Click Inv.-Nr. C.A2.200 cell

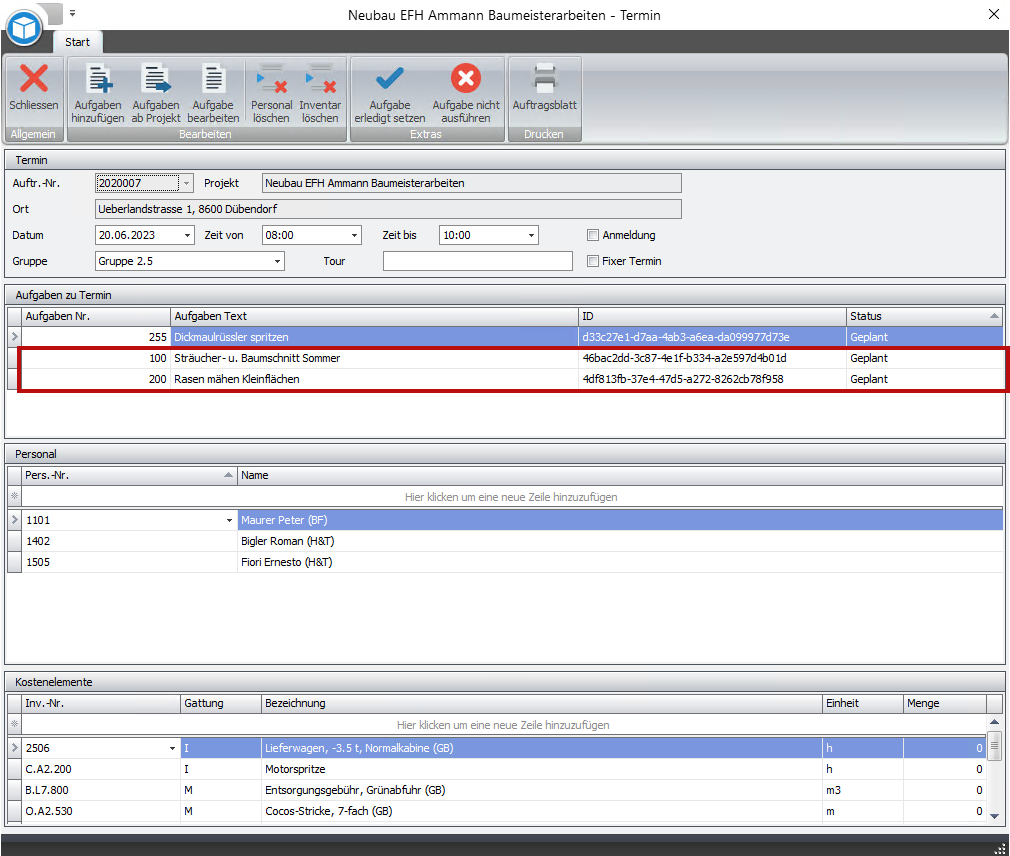[101, 769]
